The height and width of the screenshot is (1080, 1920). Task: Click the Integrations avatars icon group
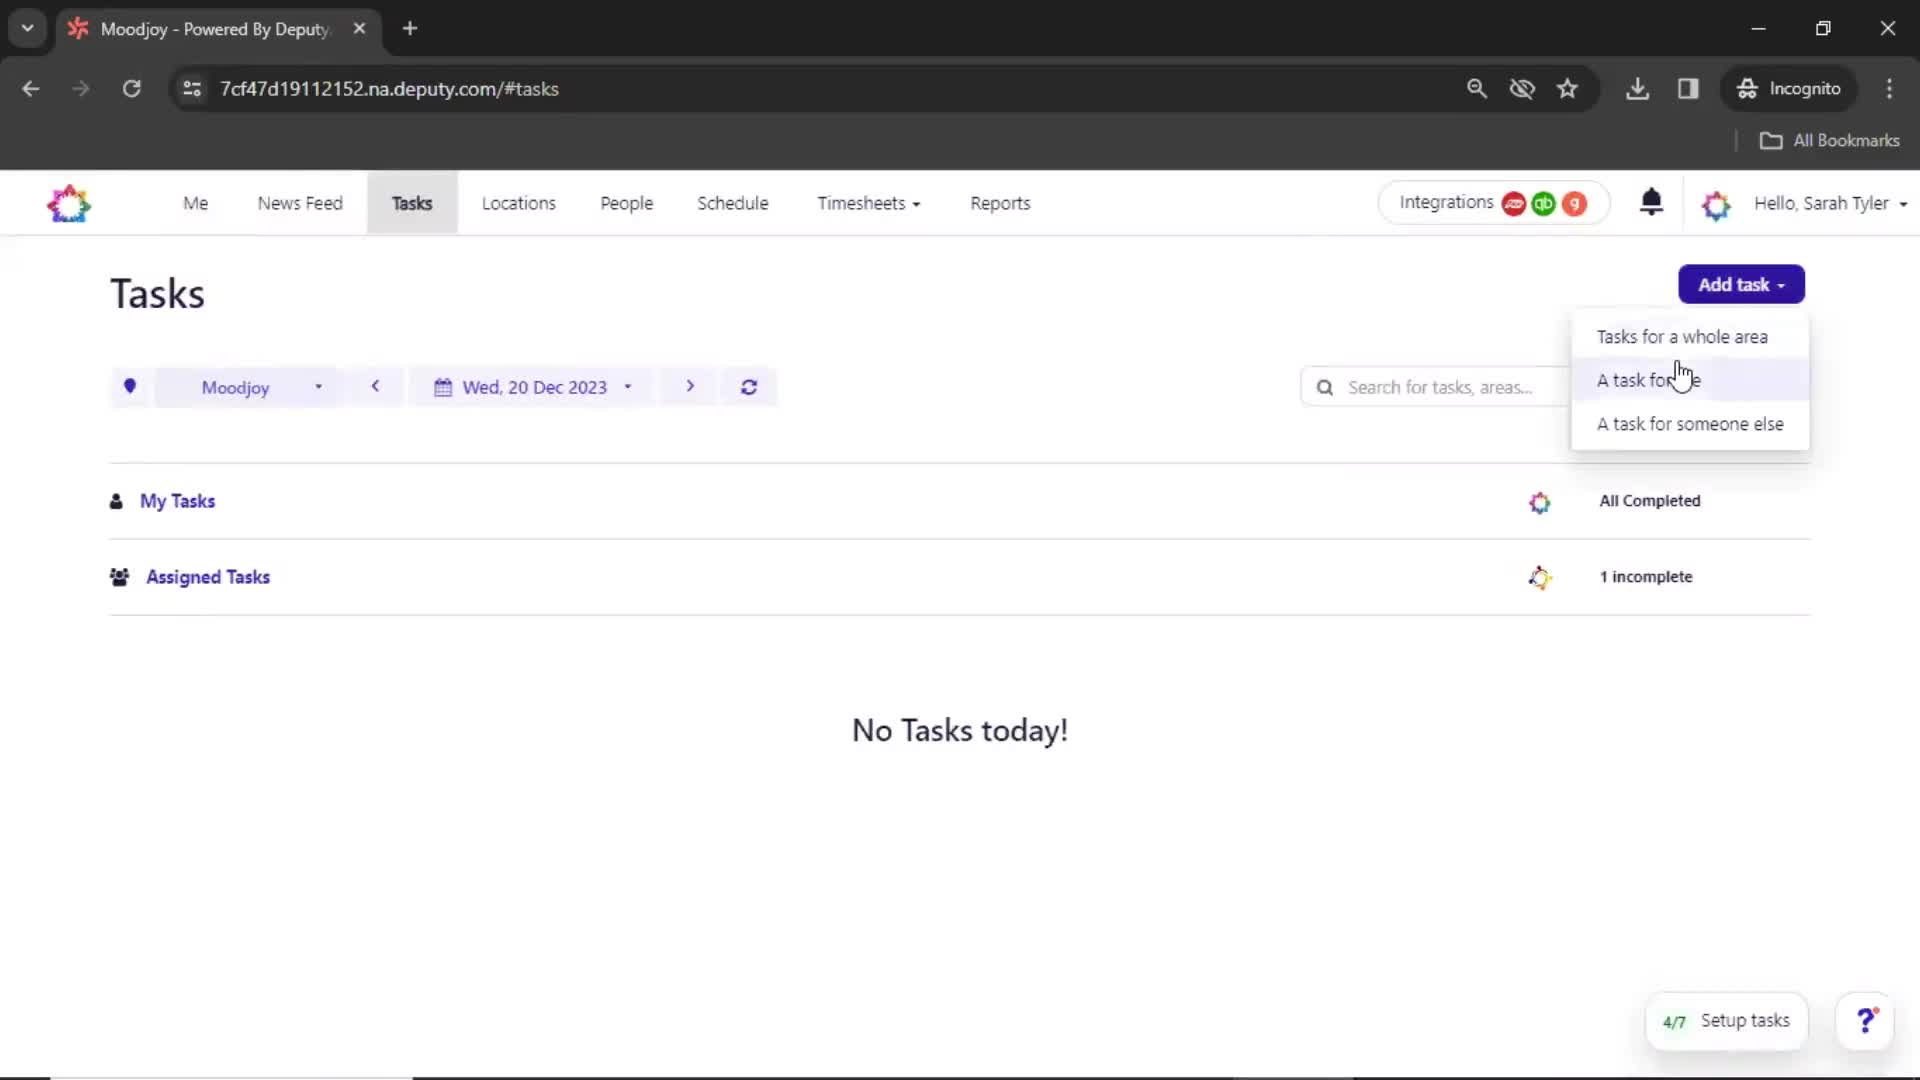(x=1544, y=203)
